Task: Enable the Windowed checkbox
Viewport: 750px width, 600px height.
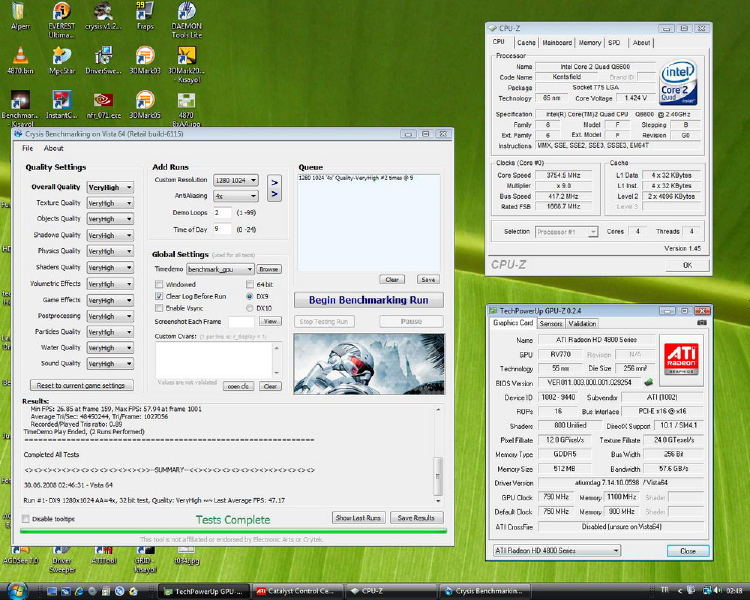Action: pos(159,284)
